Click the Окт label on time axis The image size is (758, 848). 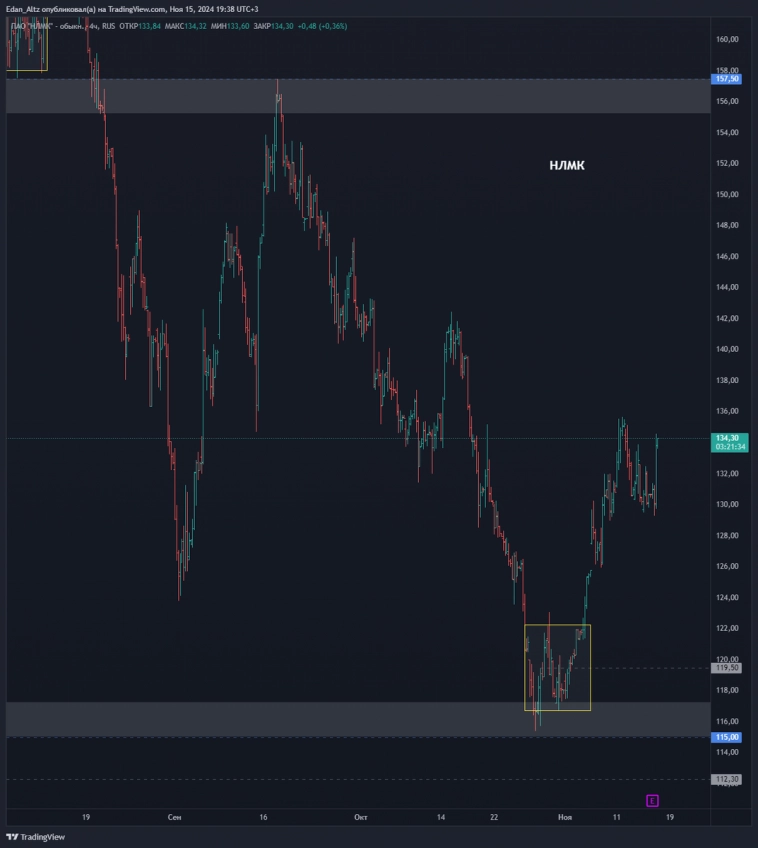click(361, 817)
